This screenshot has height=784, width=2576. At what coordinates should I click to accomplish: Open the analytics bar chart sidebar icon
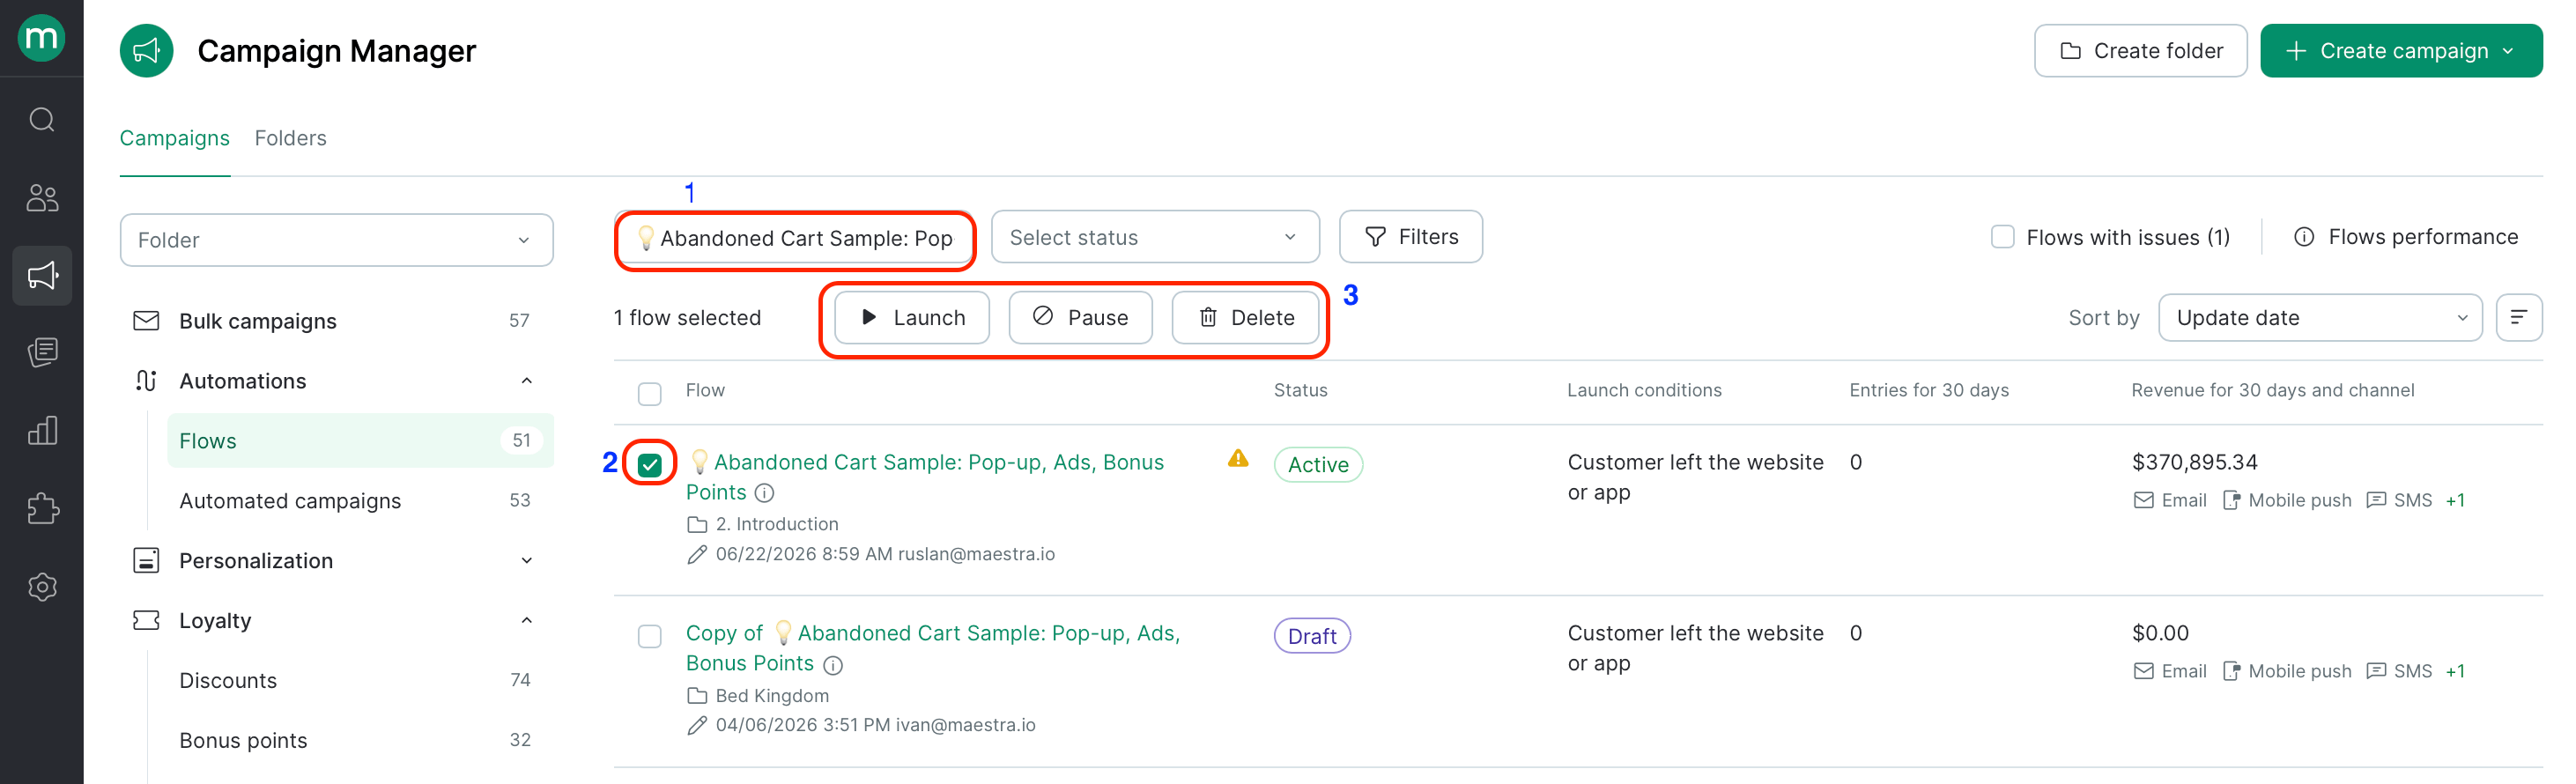(42, 431)
